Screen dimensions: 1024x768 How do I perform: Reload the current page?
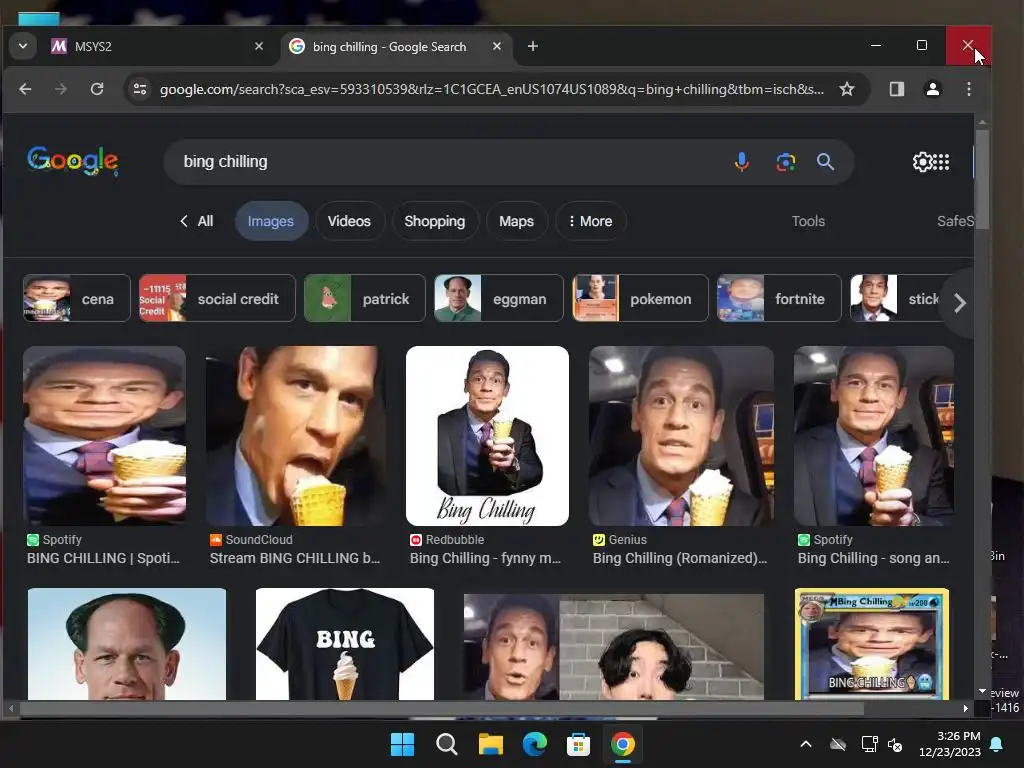pos(97,89)
